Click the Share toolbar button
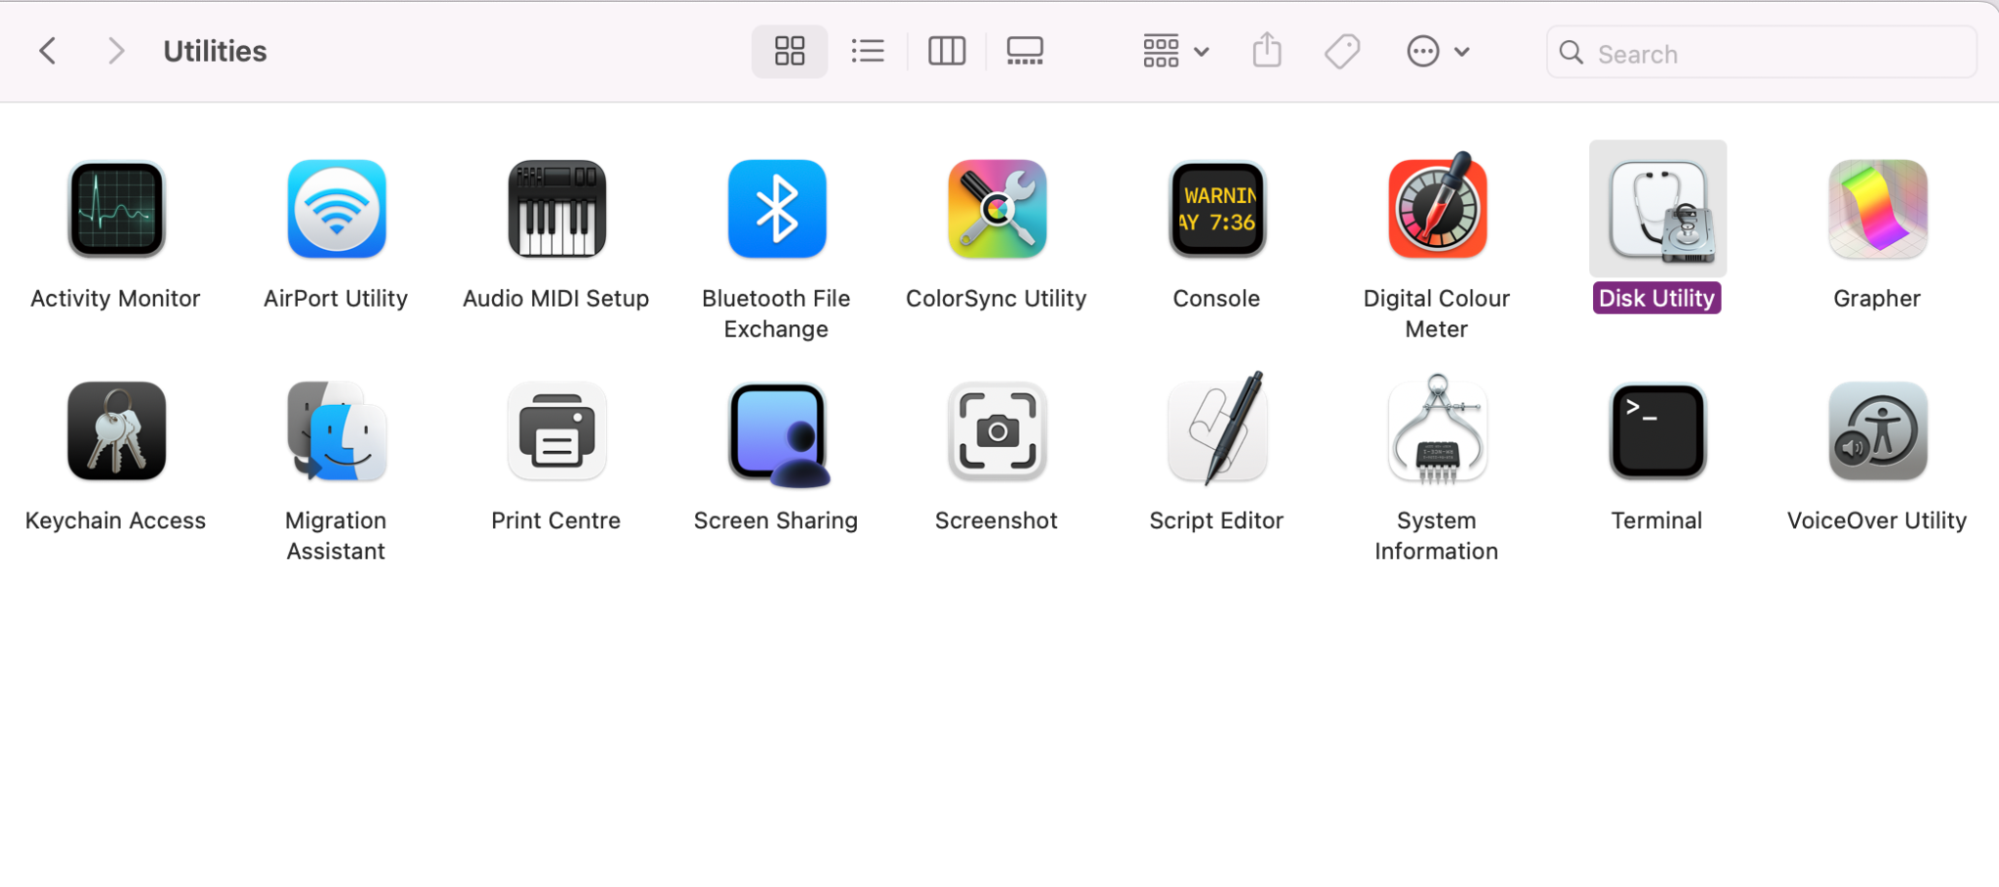 click(1267, 51)
